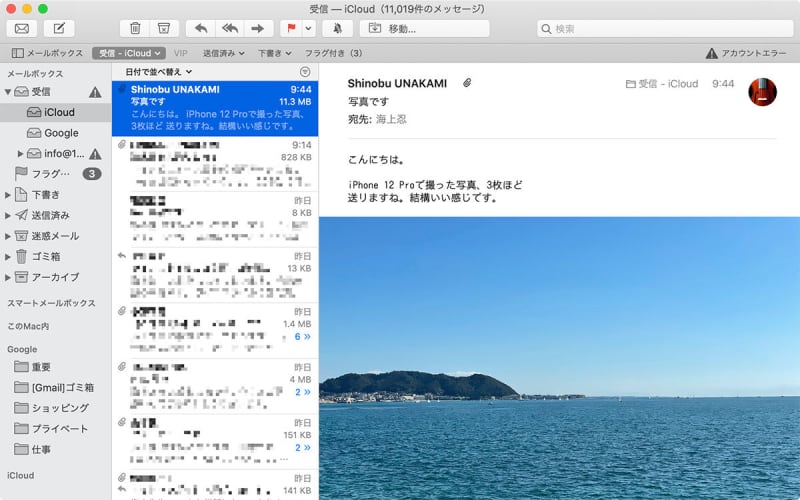Click the attached sea photo
Viewport: 800px width, 500px height.
coord(559,358)
